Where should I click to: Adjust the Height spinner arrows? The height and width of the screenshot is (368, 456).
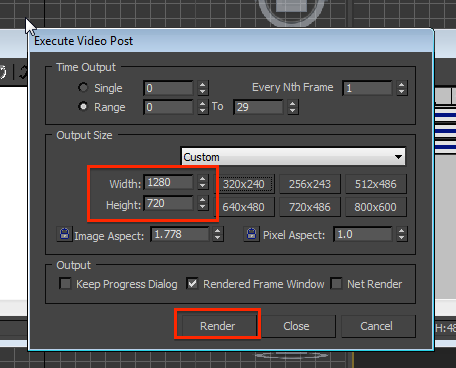click(203, 203)
